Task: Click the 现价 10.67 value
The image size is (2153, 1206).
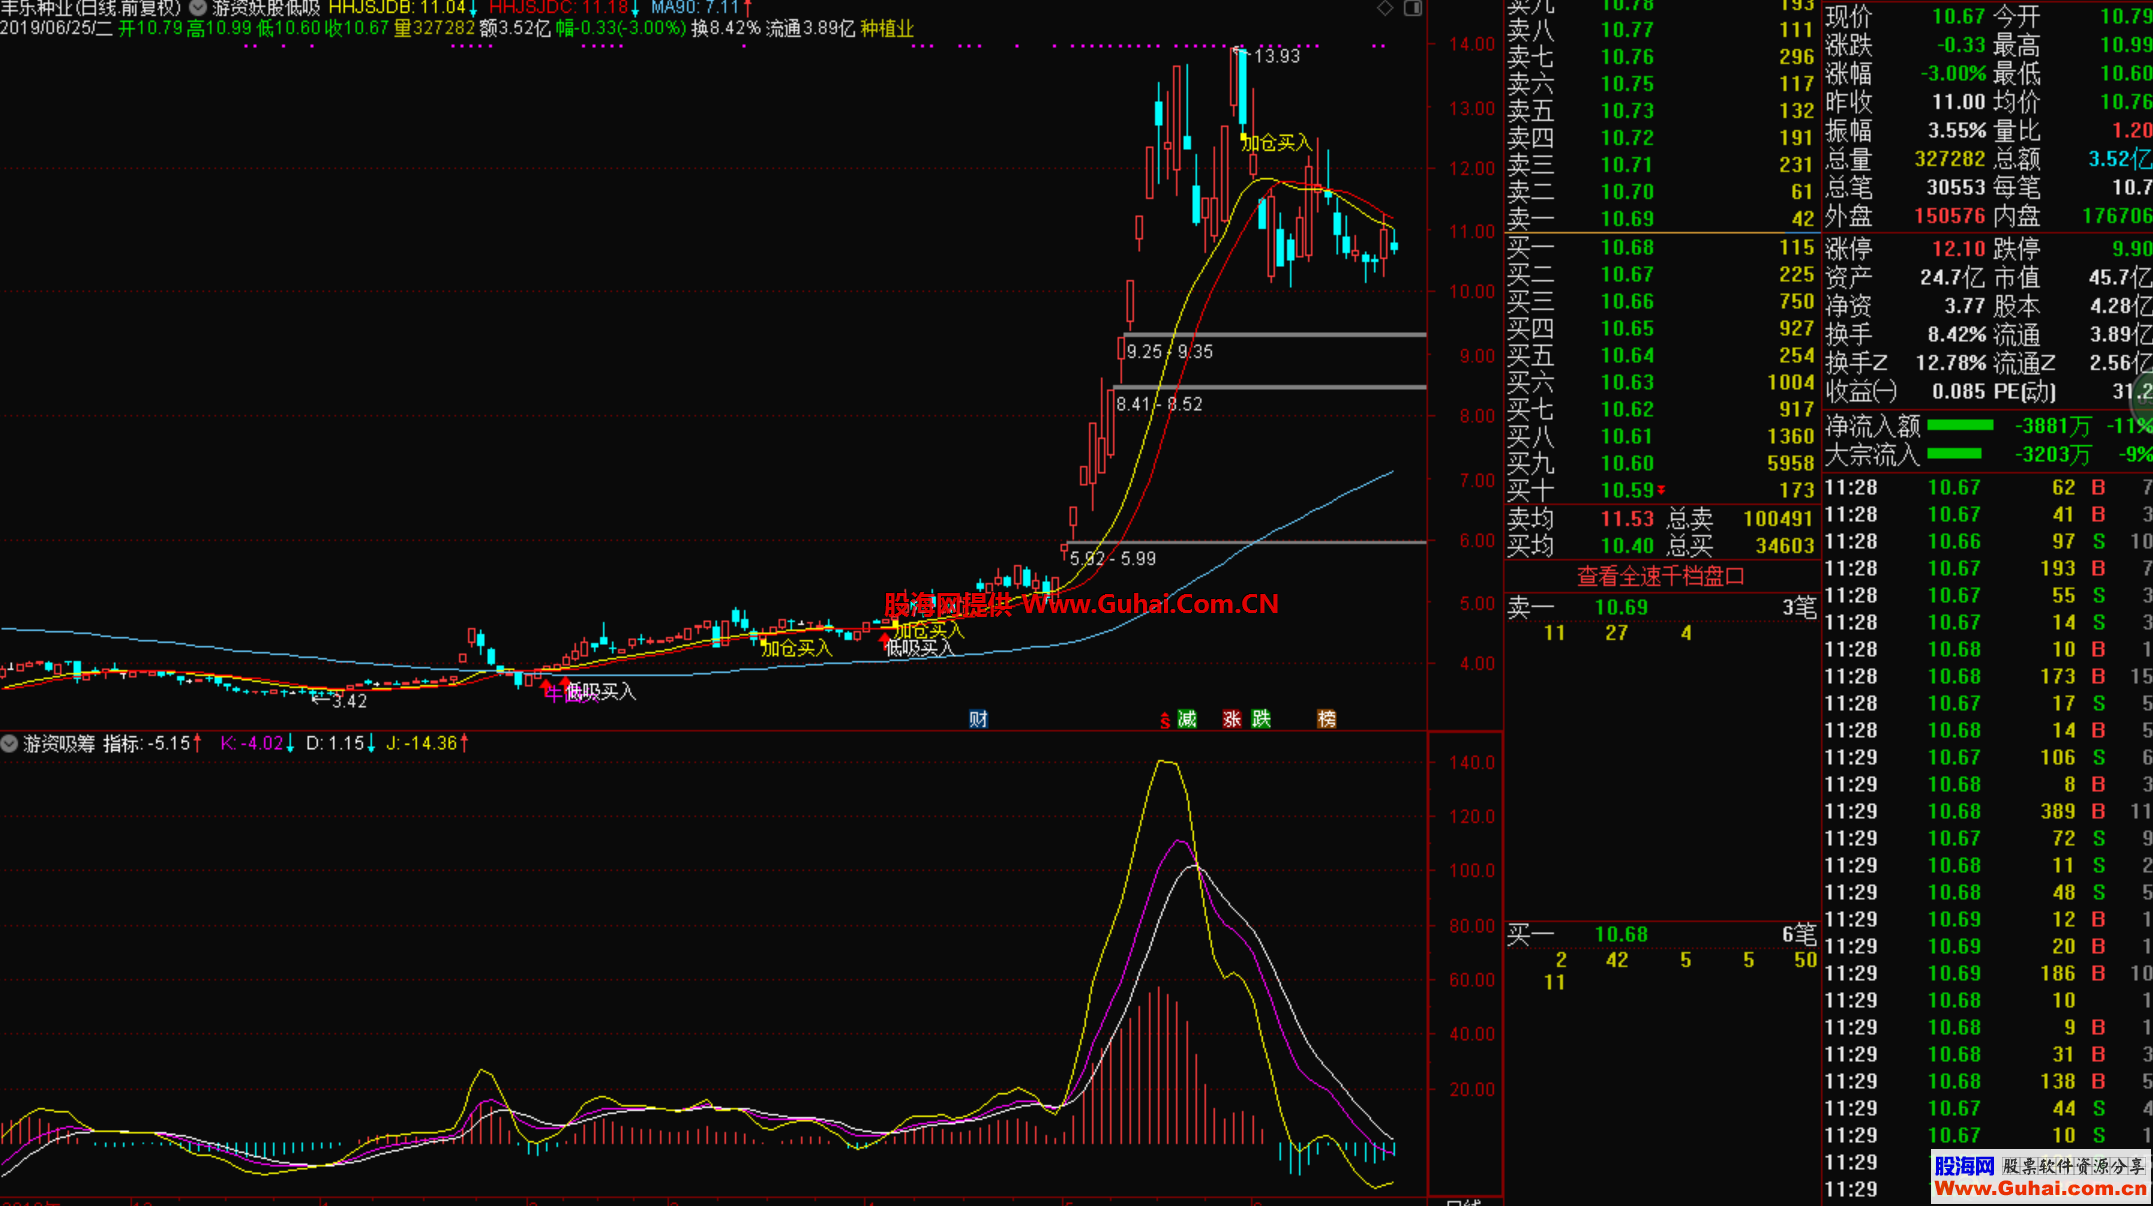Action: pos(1958,16)
